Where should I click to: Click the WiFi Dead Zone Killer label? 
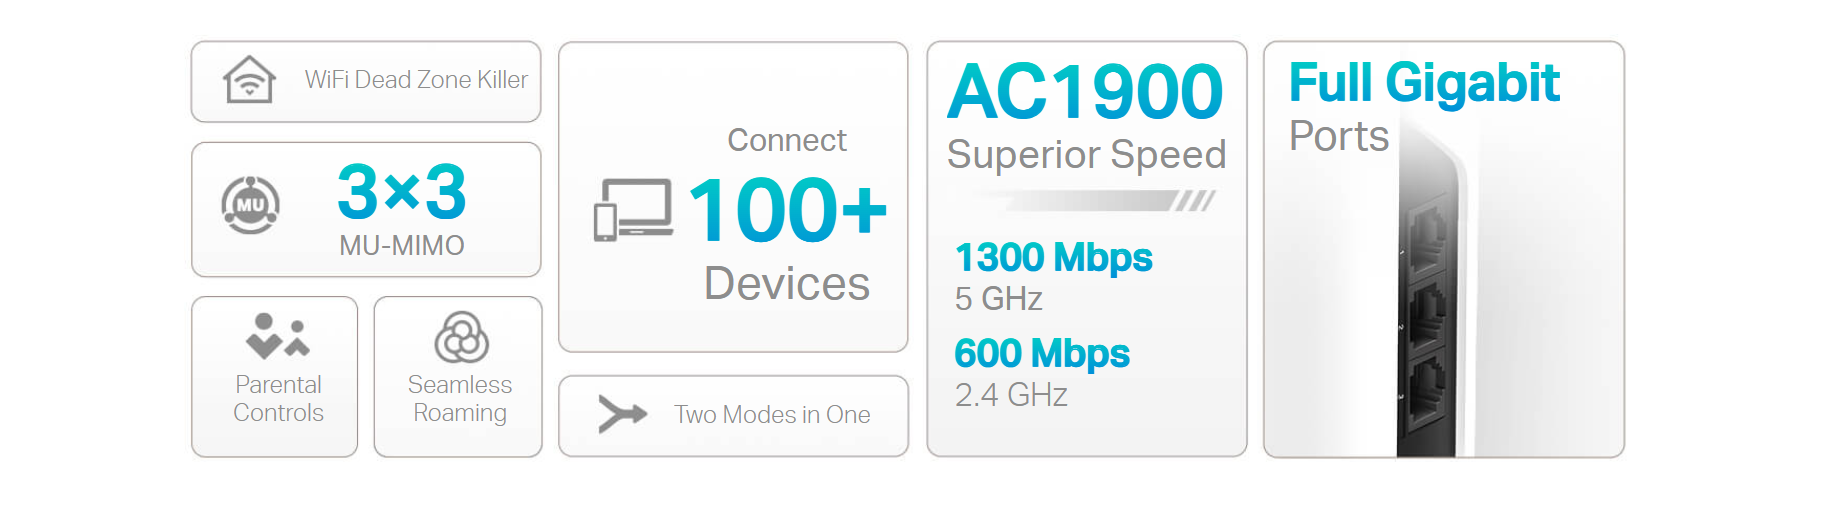(x=416, y=80)
